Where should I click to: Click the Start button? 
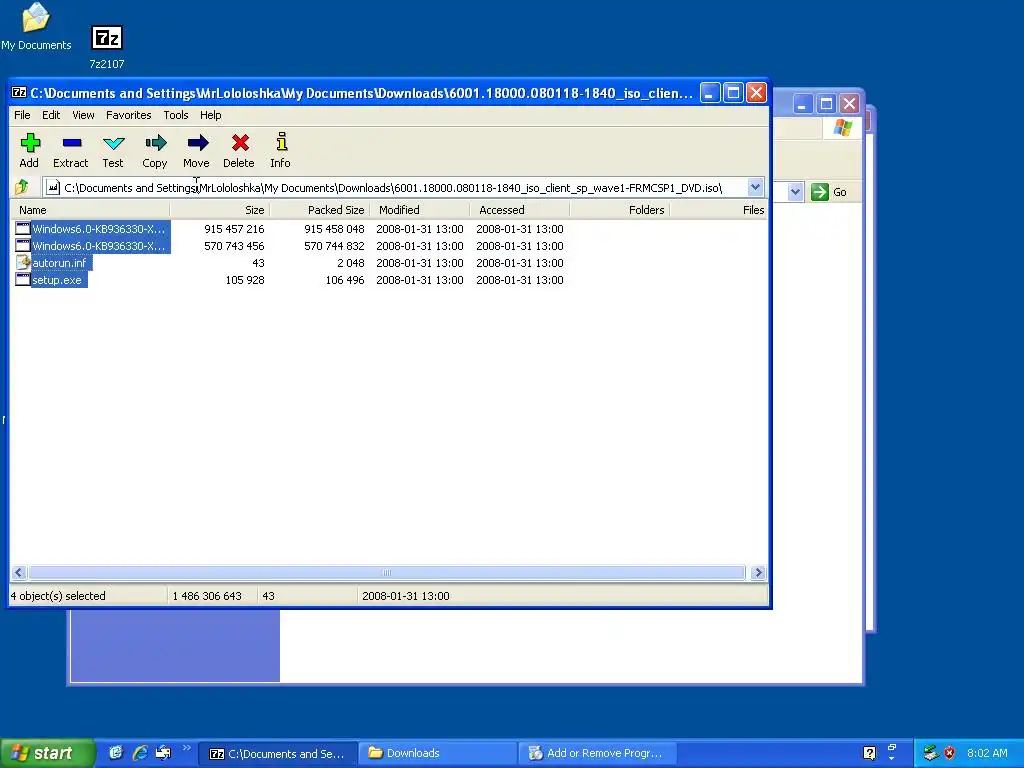pos(47,753)
